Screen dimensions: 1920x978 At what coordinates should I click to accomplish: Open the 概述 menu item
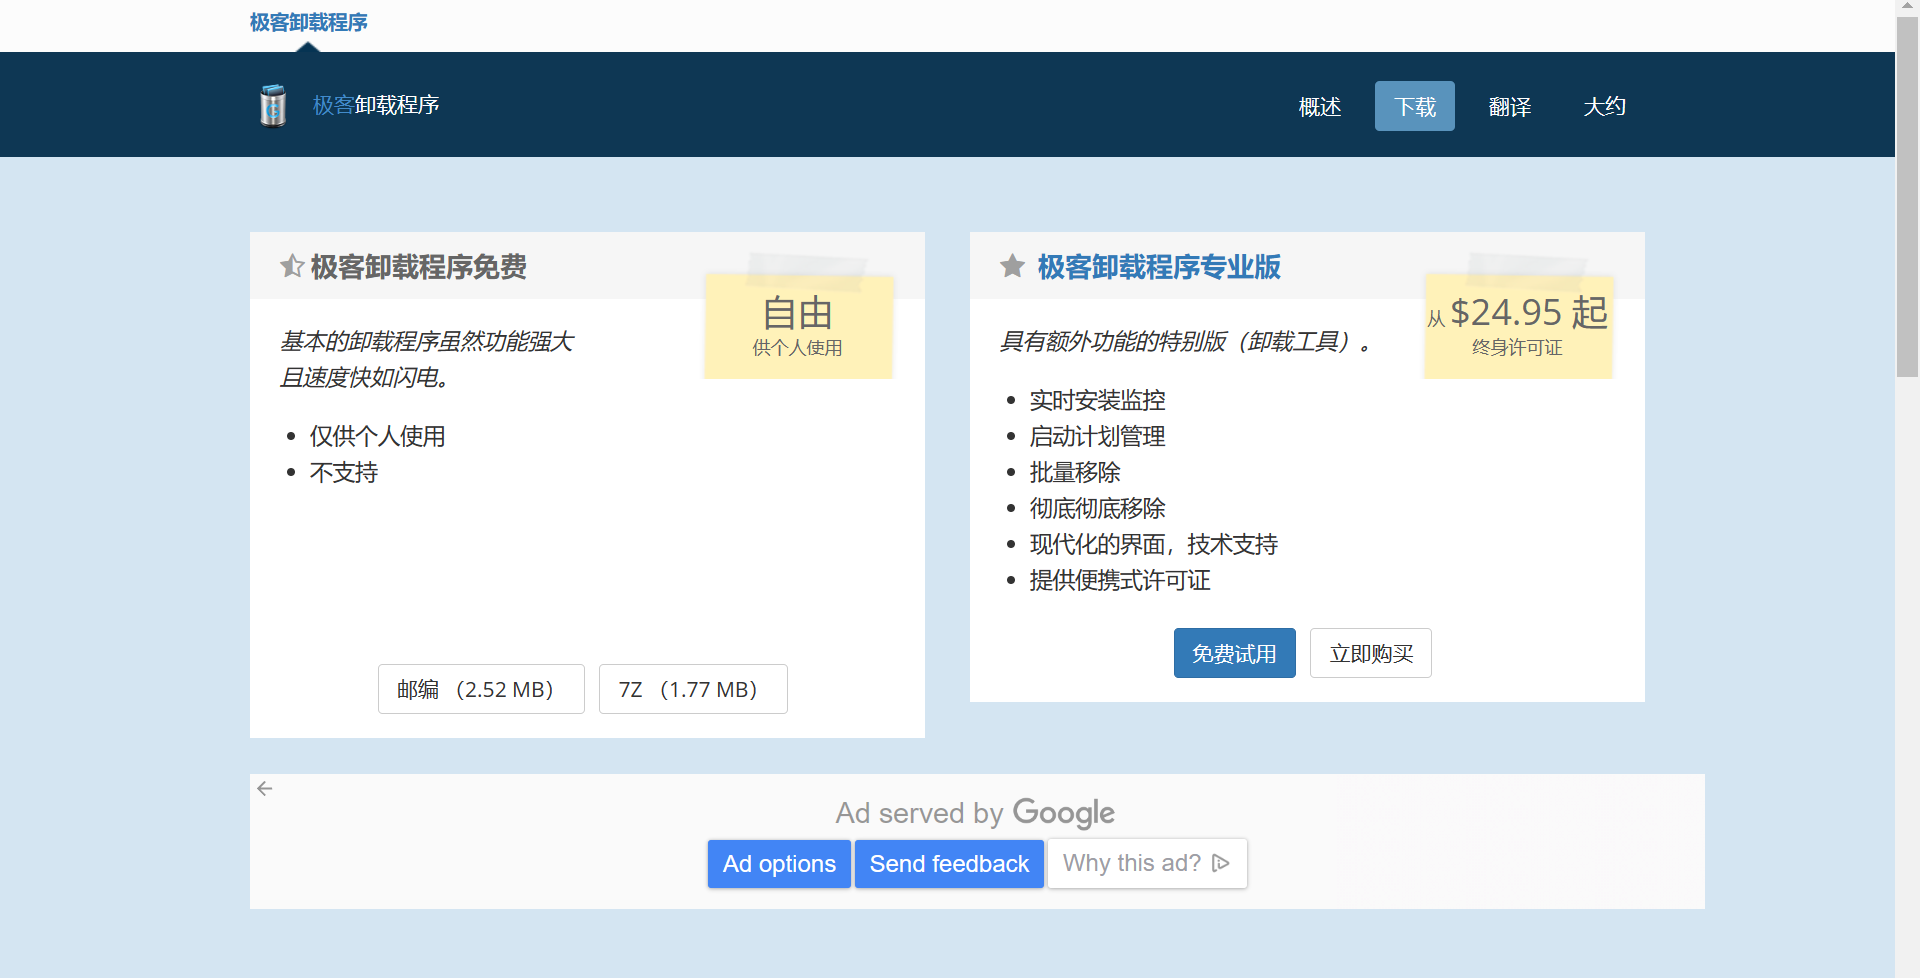[1319, 106]
